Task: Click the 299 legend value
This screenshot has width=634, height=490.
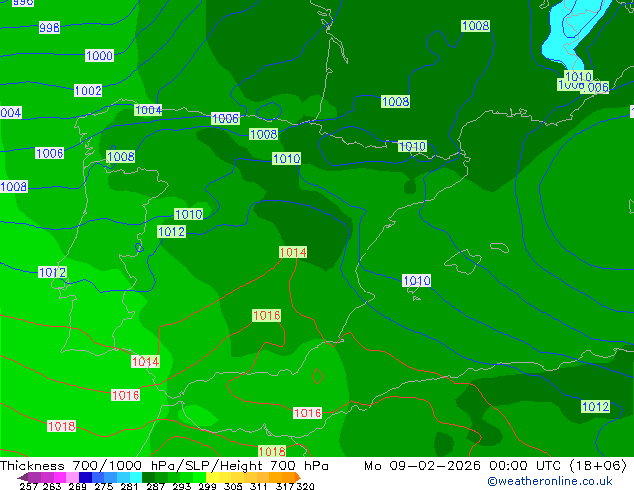Action: tap(207, 486)
